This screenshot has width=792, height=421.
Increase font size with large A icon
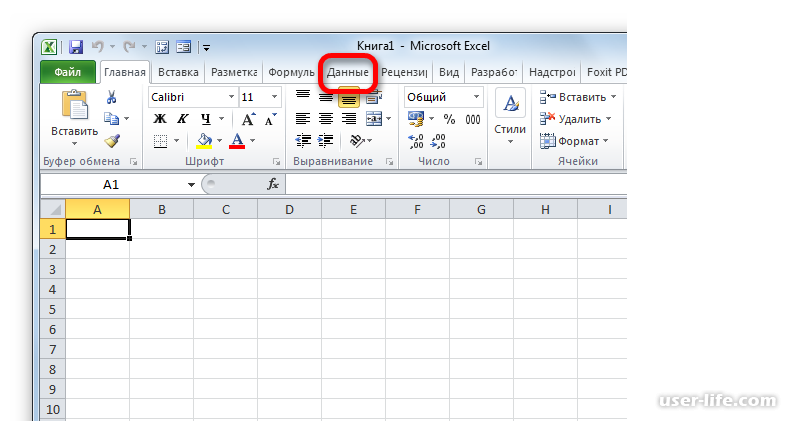coord(248,119)
